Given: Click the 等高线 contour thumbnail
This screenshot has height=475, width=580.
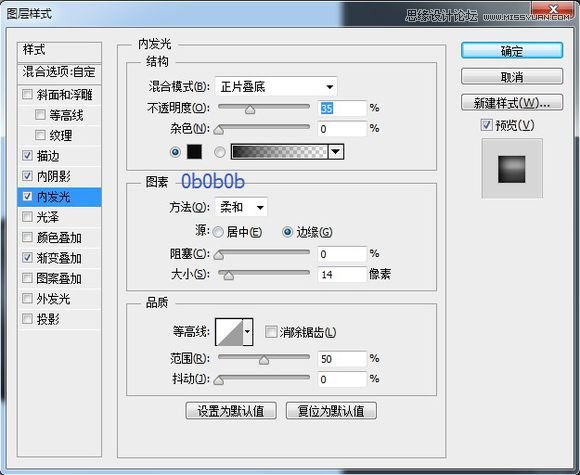Looking at the screenshot, I should tap(229, 332).
